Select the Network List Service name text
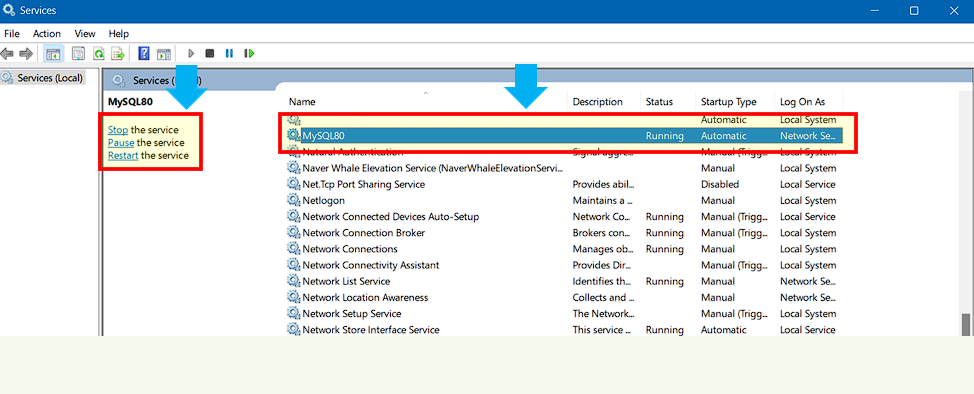Image resolution: width=974 pixels, height=394 pixels. [346, 281]
